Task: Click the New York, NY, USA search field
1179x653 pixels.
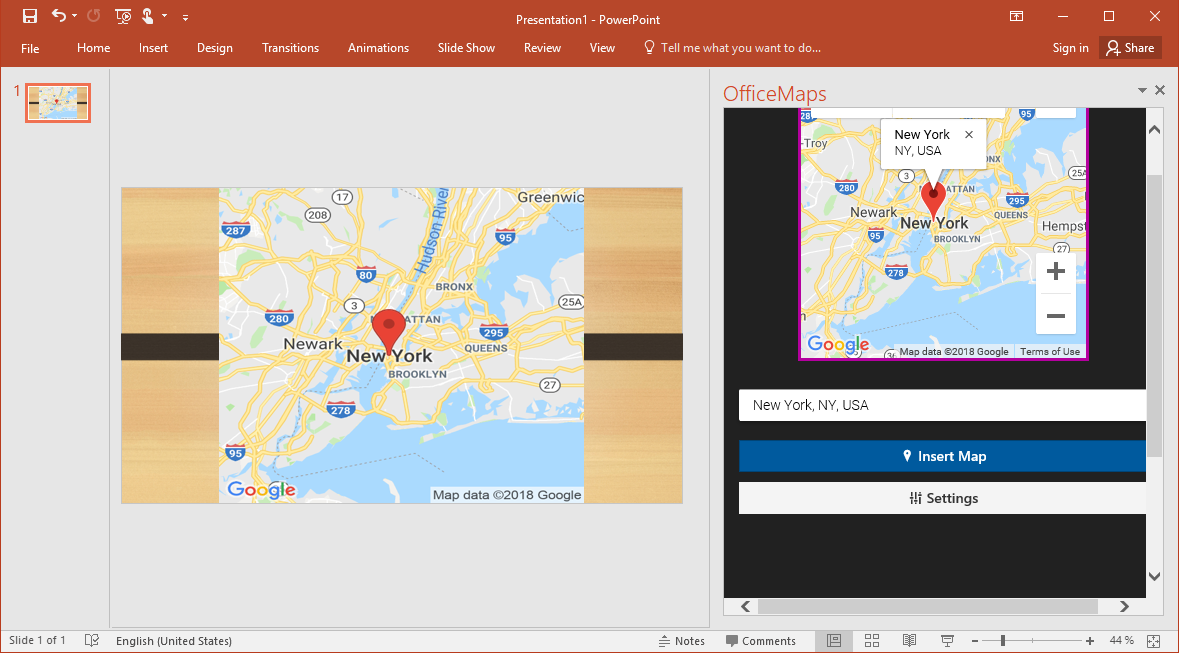Action: (941, 405)
